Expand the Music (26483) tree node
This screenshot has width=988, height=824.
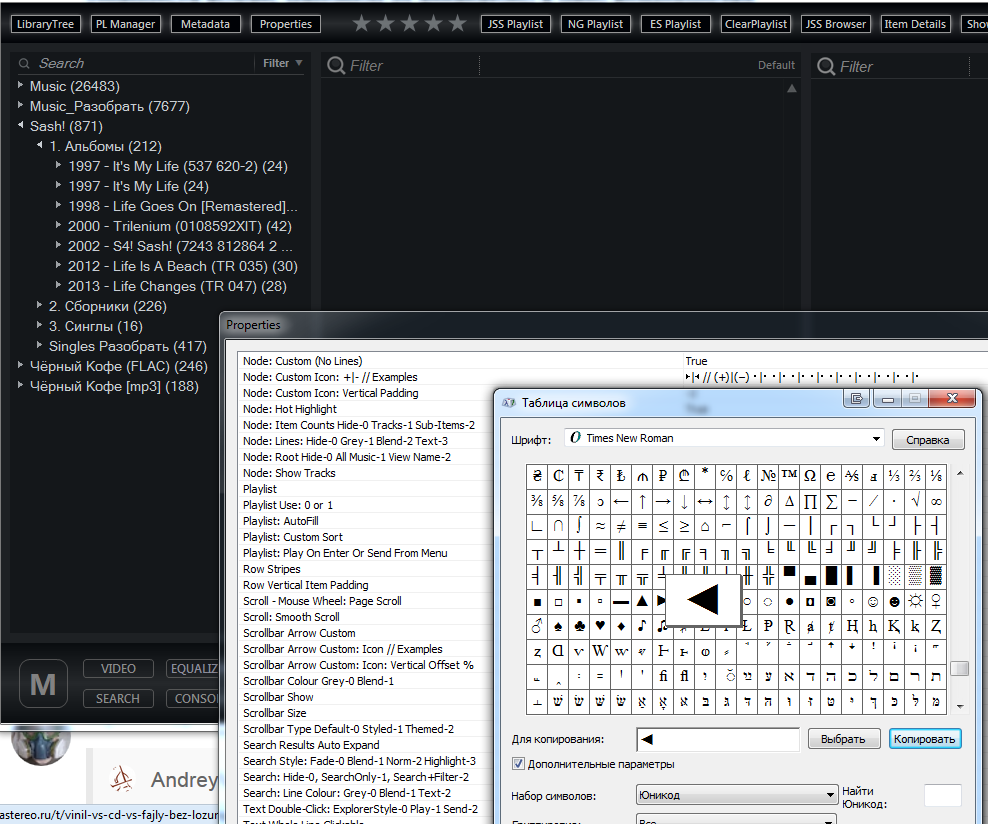click(x=20, y=86)
